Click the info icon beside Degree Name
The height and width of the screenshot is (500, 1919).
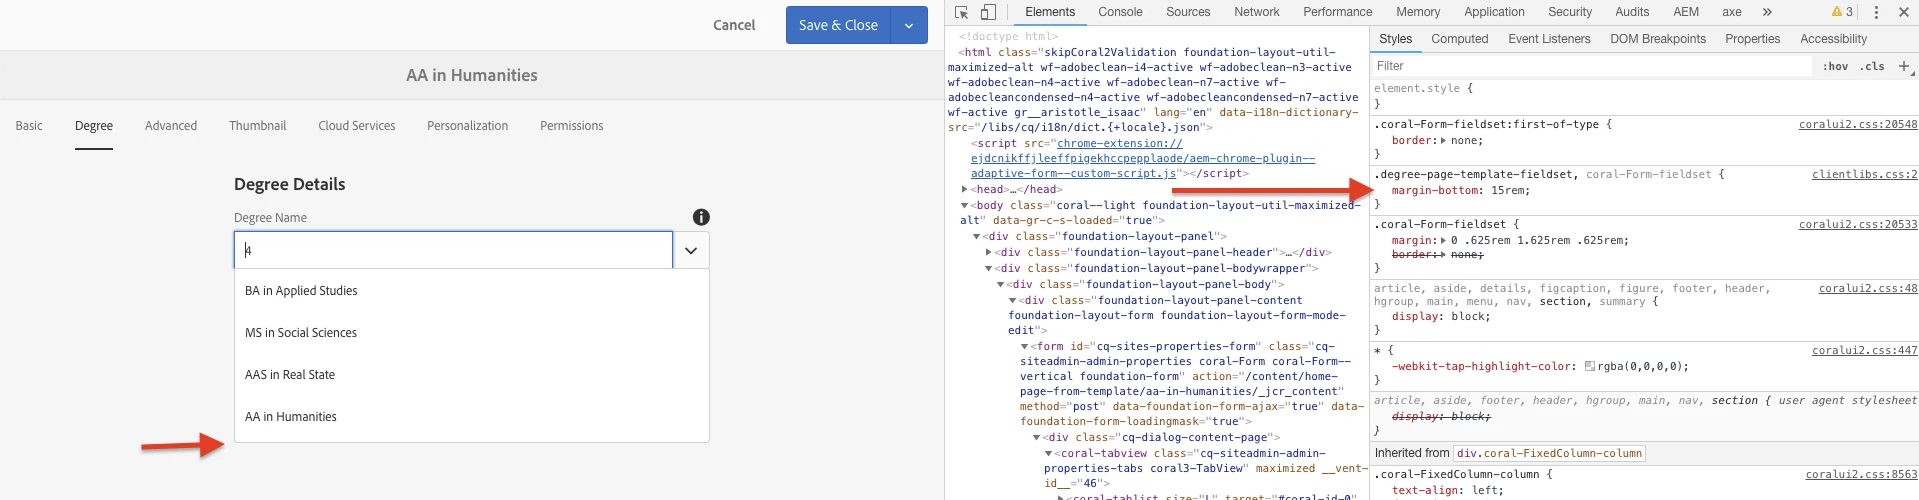[701, 217]
